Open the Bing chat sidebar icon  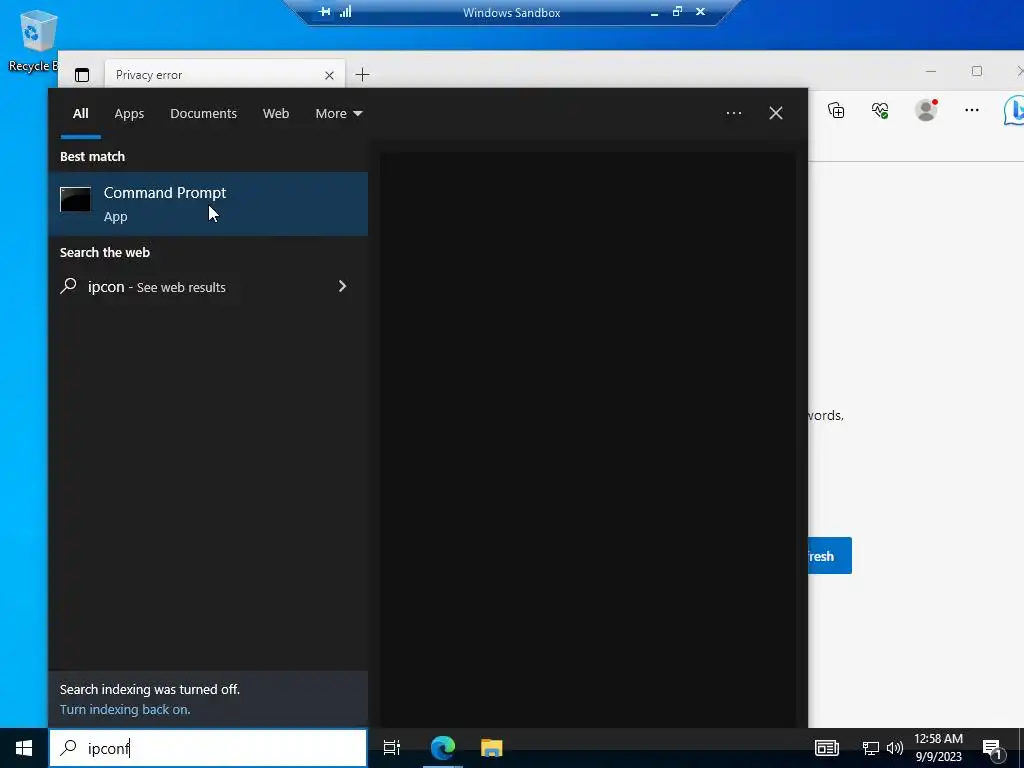(x=1014, y=110)
